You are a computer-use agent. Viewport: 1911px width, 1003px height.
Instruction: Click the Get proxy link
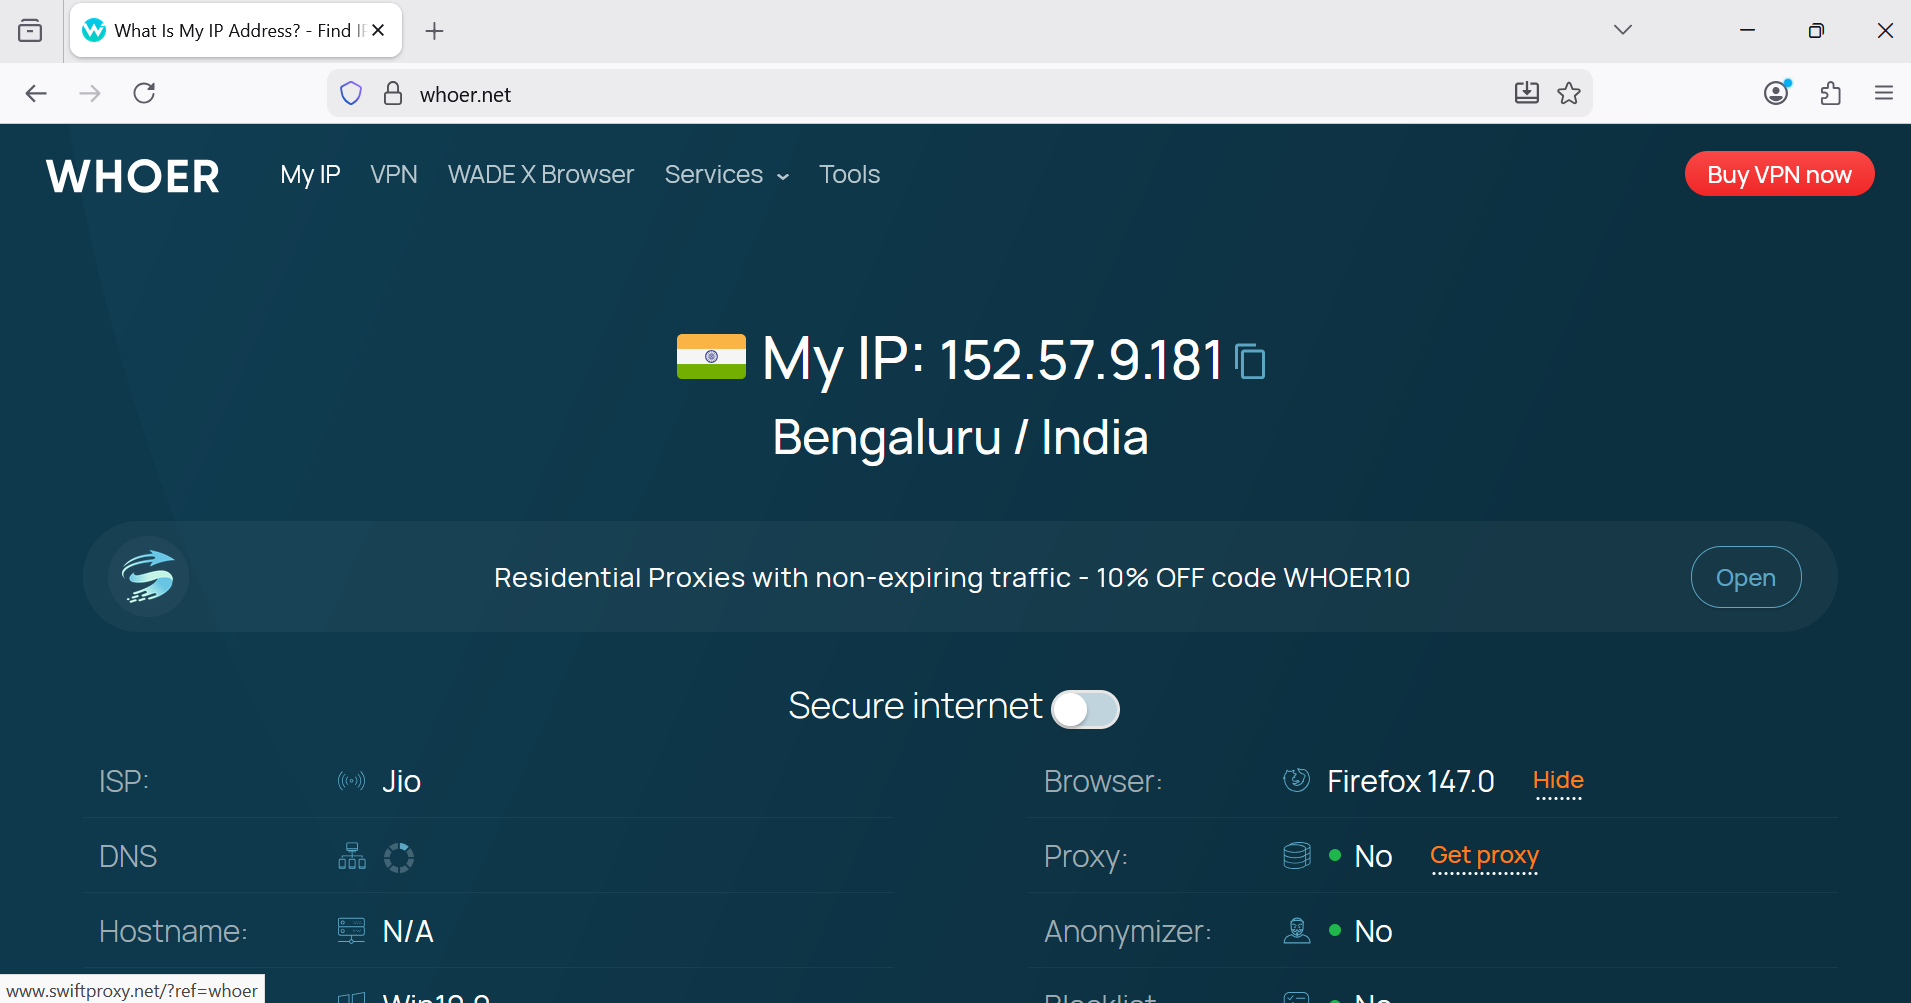coord(1484,856)
